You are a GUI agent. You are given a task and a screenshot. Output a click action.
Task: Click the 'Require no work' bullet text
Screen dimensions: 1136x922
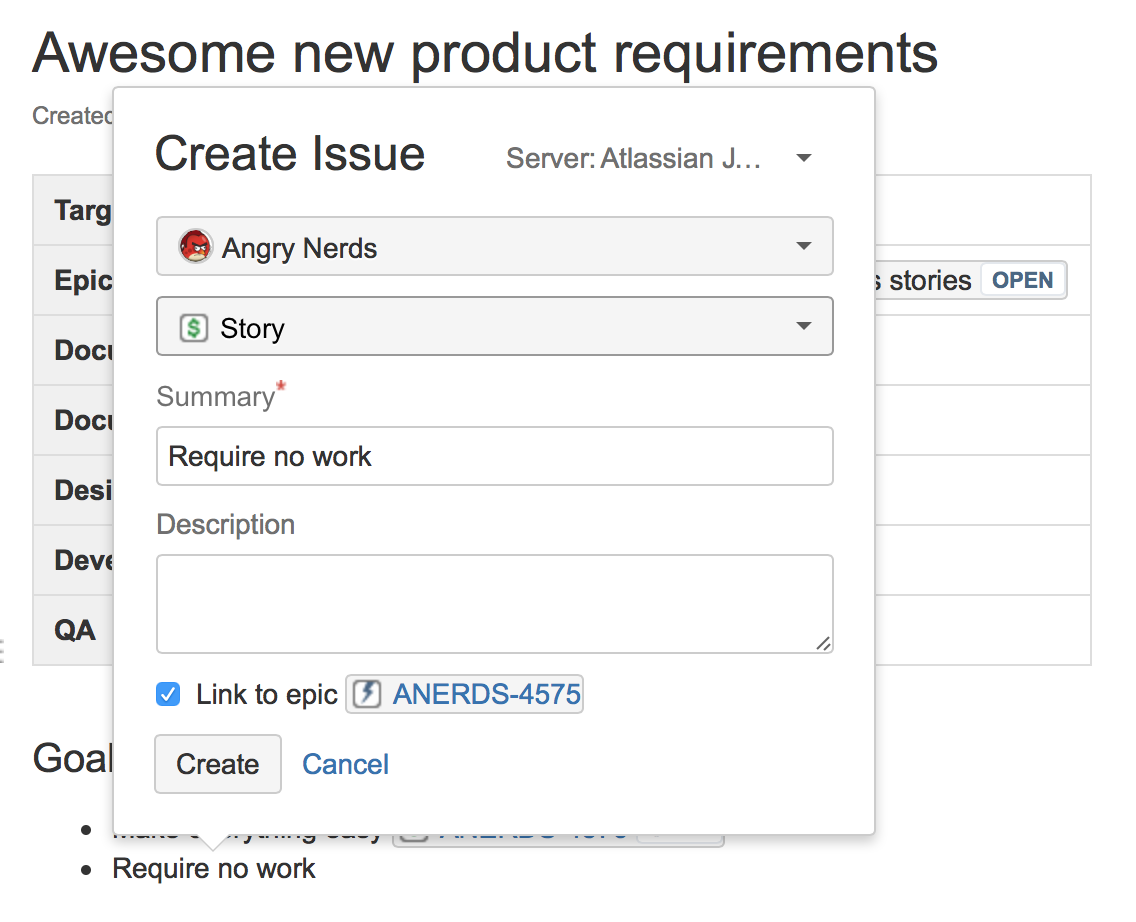[214, 869]
